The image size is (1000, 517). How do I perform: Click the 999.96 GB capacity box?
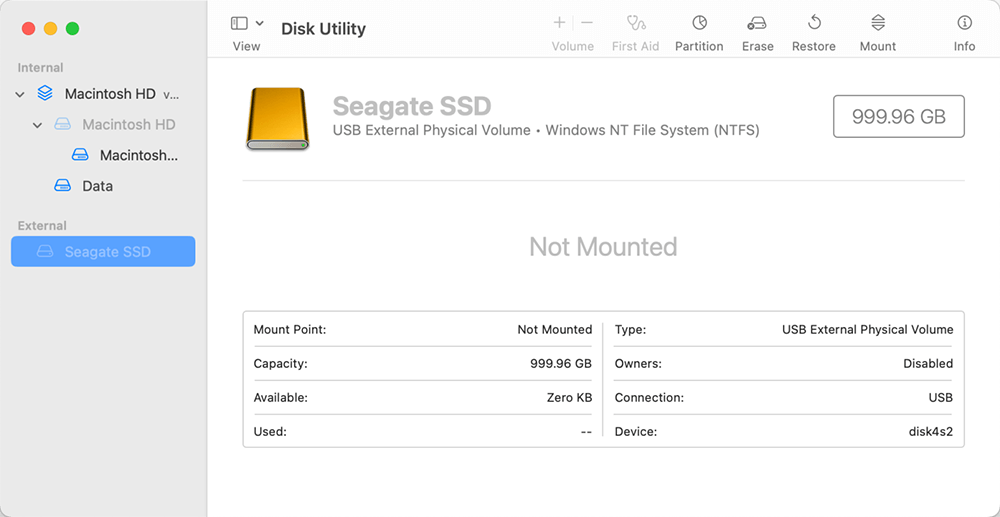point(898,117)
